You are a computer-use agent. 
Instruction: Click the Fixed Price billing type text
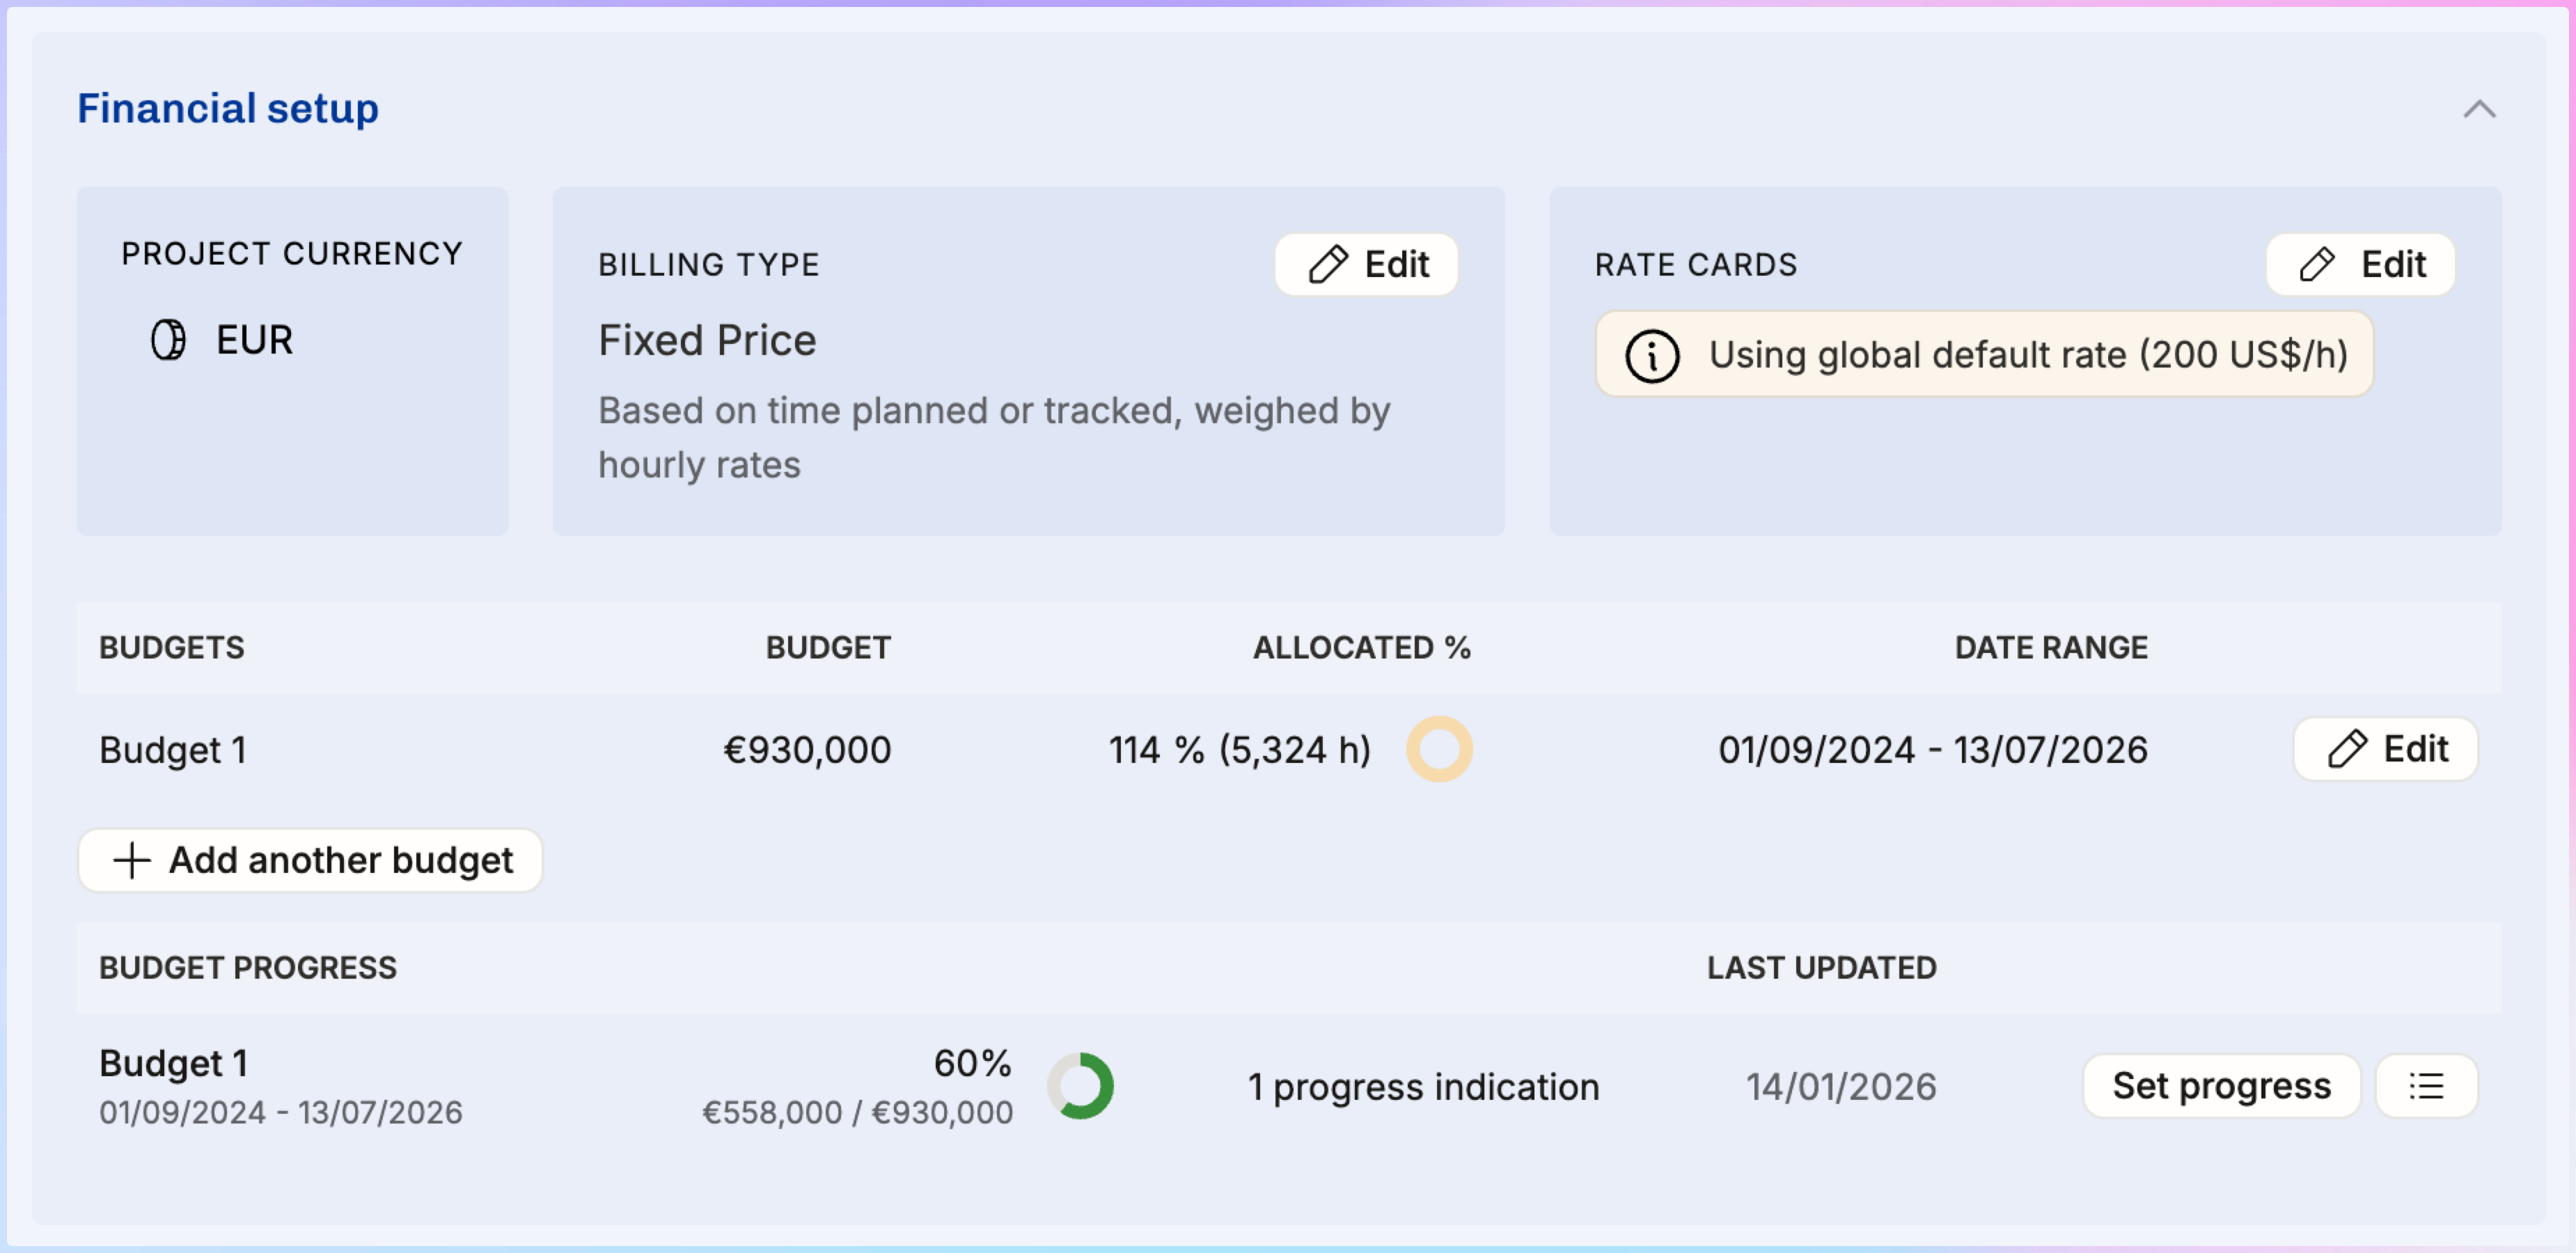point(707,341)
